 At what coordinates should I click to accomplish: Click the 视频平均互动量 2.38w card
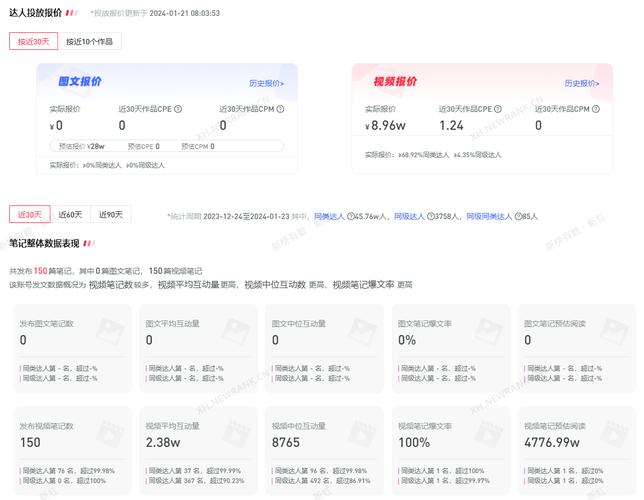196,449
